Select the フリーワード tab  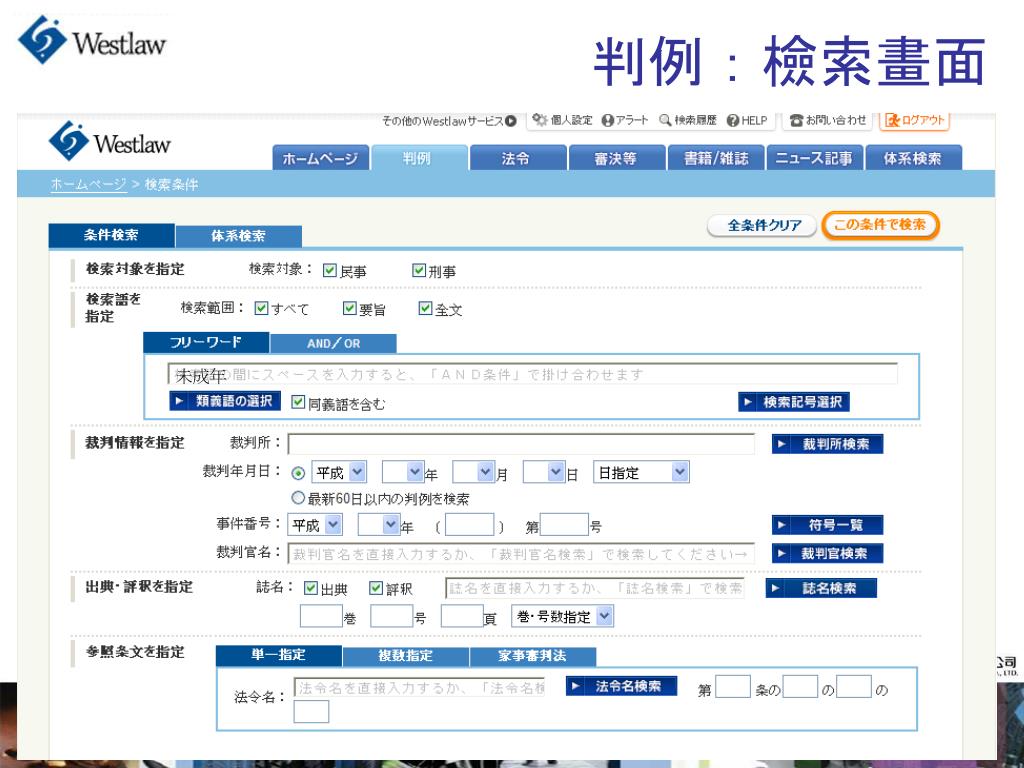[x=206, y=342]
